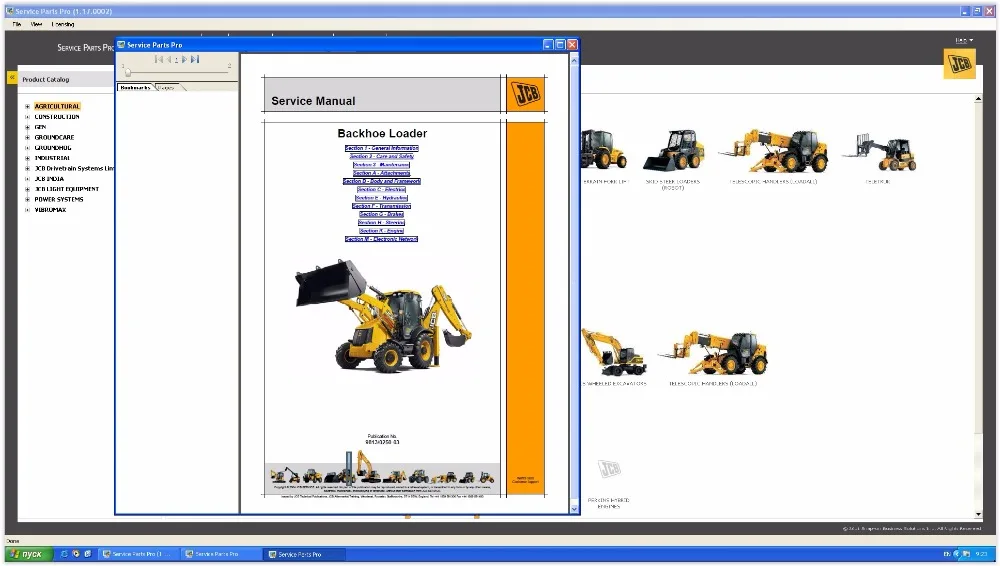Click the system tray clock
Image resolution: width=1000 pixels, height=566 pixels.
pos(982,554)
